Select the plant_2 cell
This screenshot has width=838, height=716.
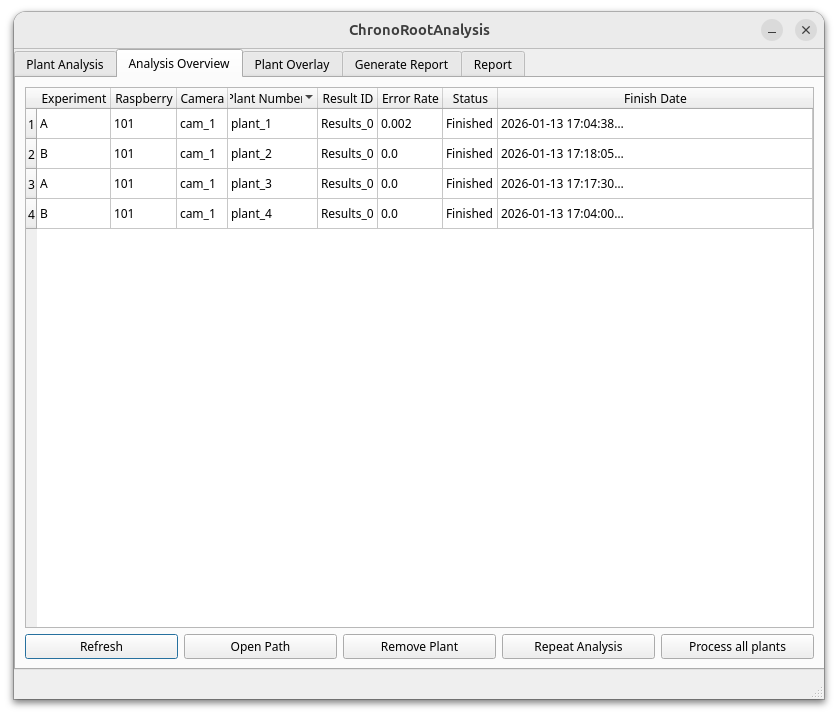click(271, 154)
